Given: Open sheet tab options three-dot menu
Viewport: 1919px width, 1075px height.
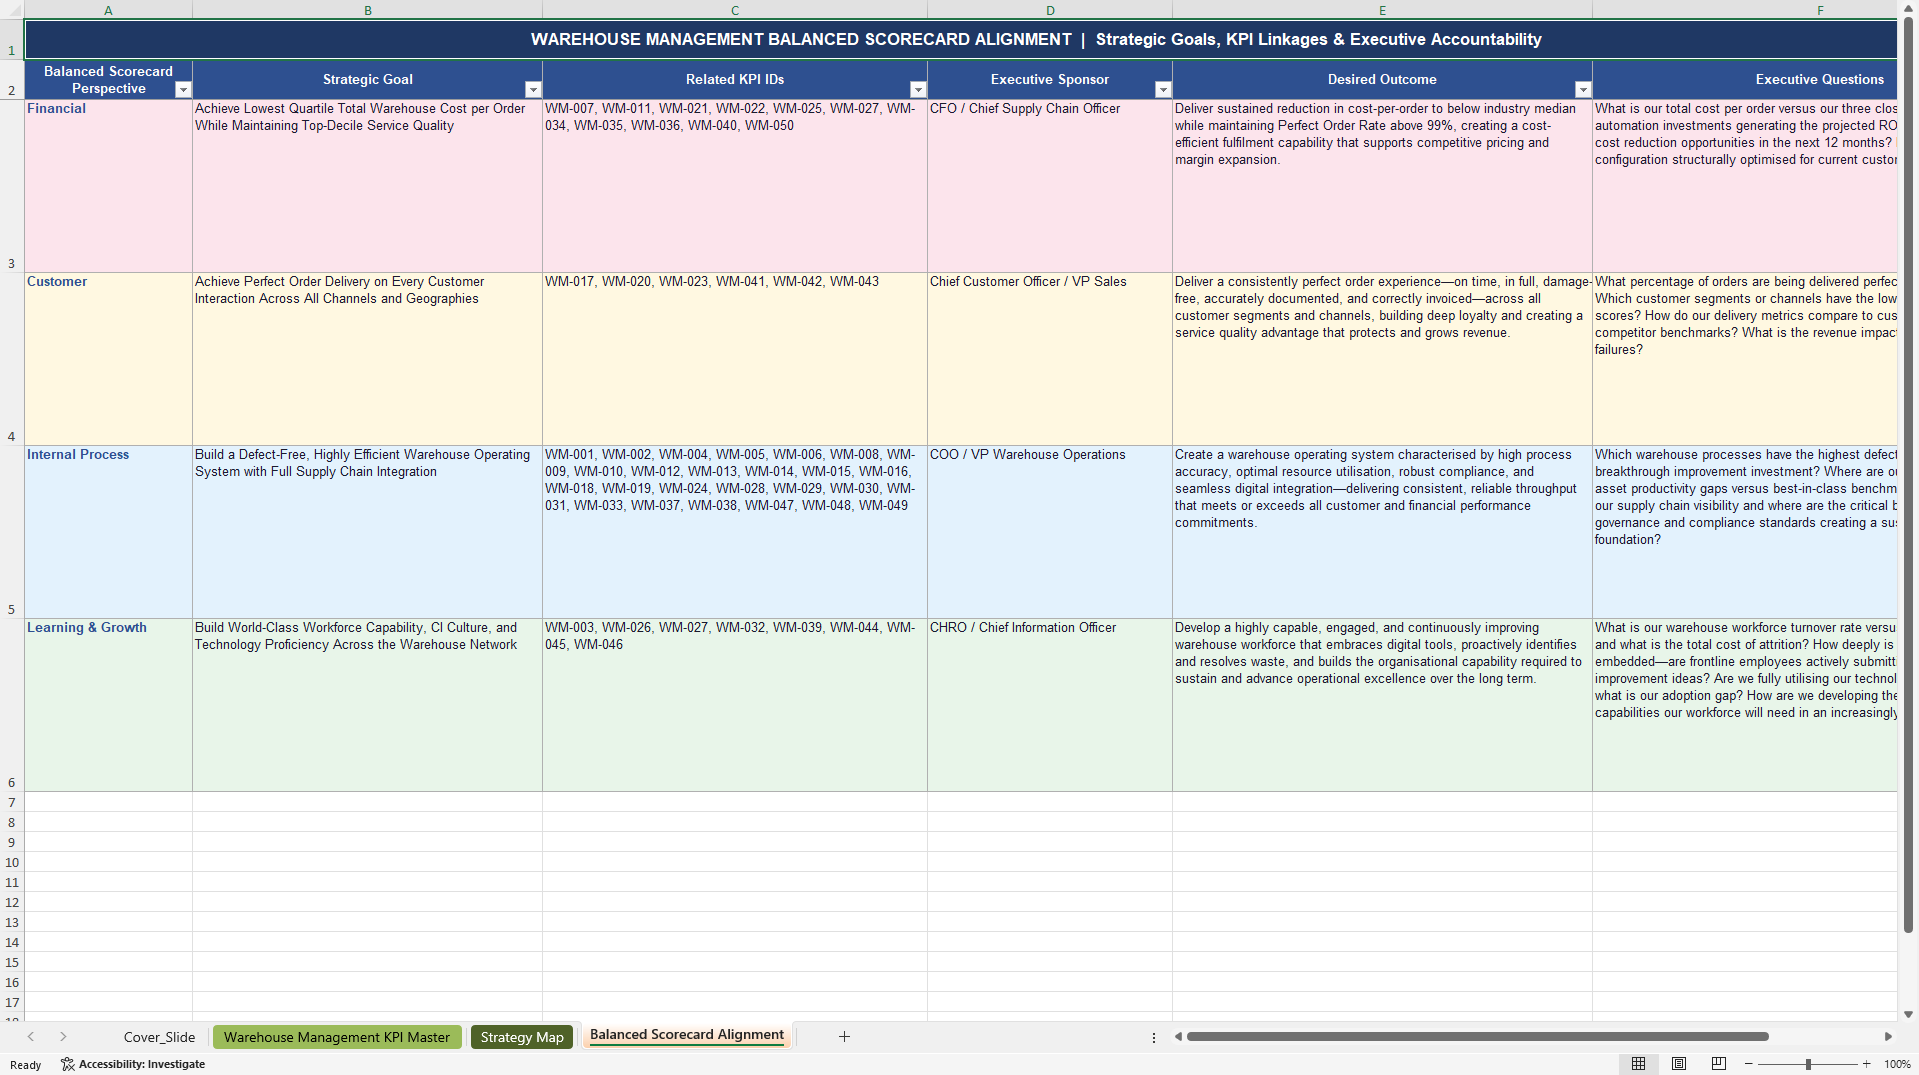Looking at the screenshot, I should coord(1154,1037).
